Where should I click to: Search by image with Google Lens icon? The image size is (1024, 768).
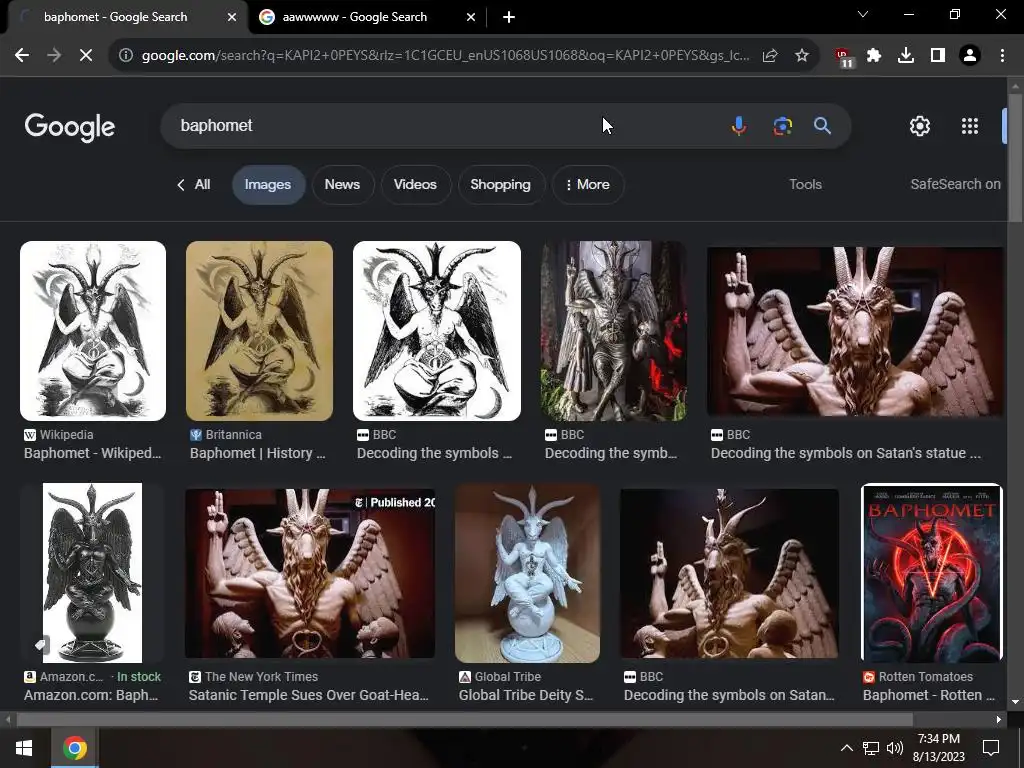click(782, 125)
